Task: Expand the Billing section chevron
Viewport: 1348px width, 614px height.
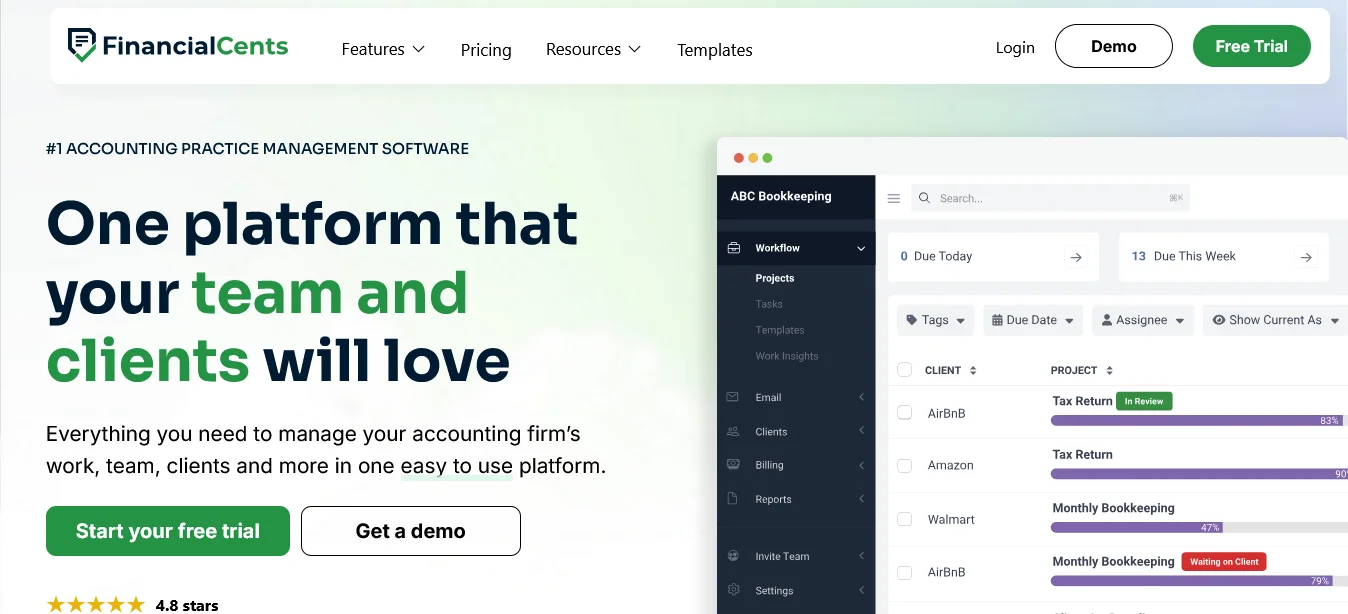Action: point(861,465)
